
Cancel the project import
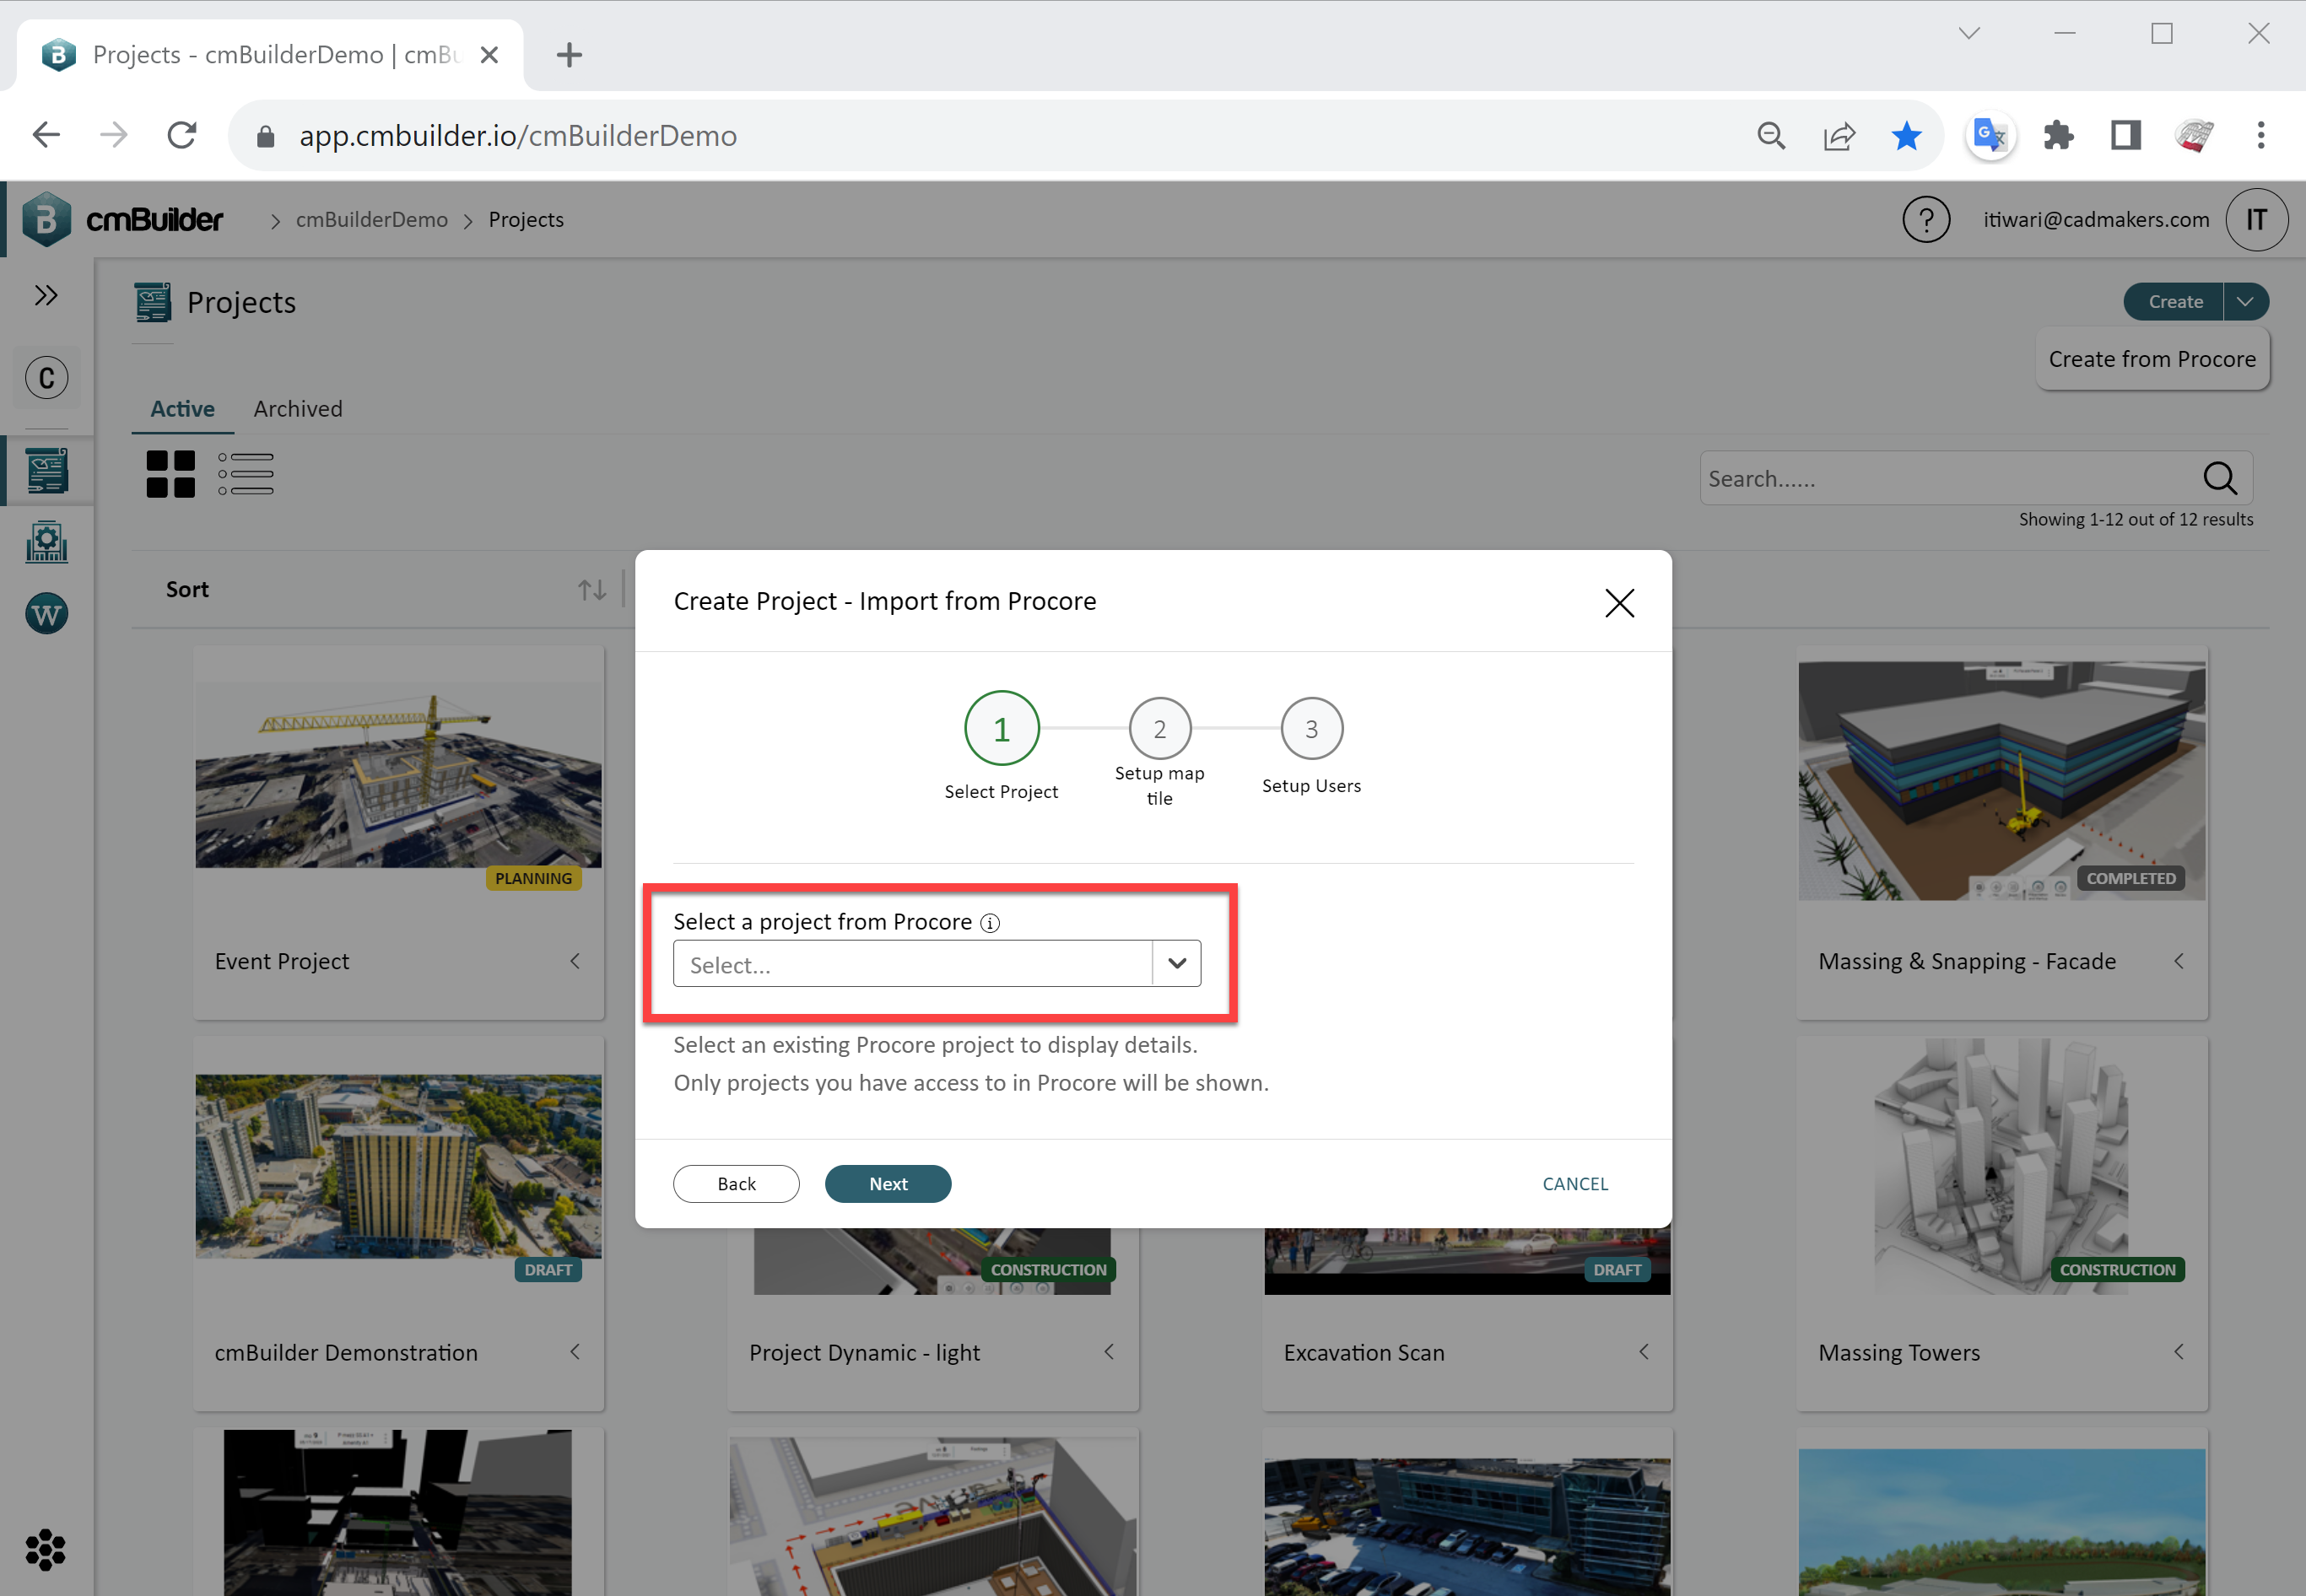click(x=1575, y=1183)
